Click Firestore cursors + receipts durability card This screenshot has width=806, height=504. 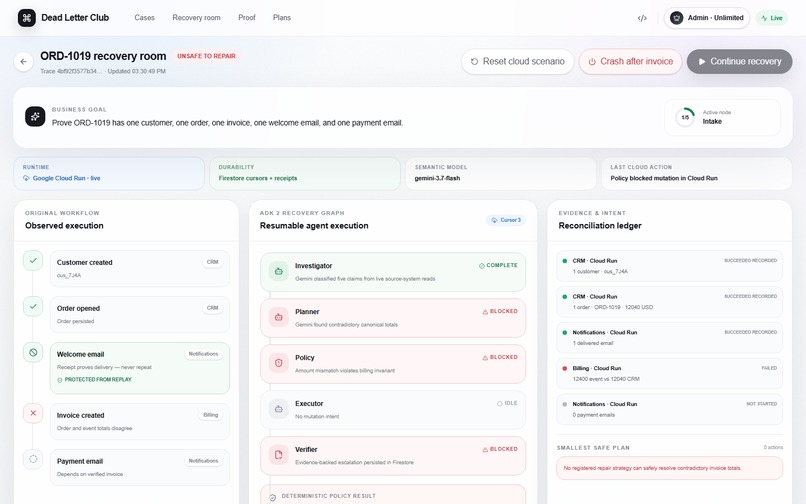click(x=305, y=173)
